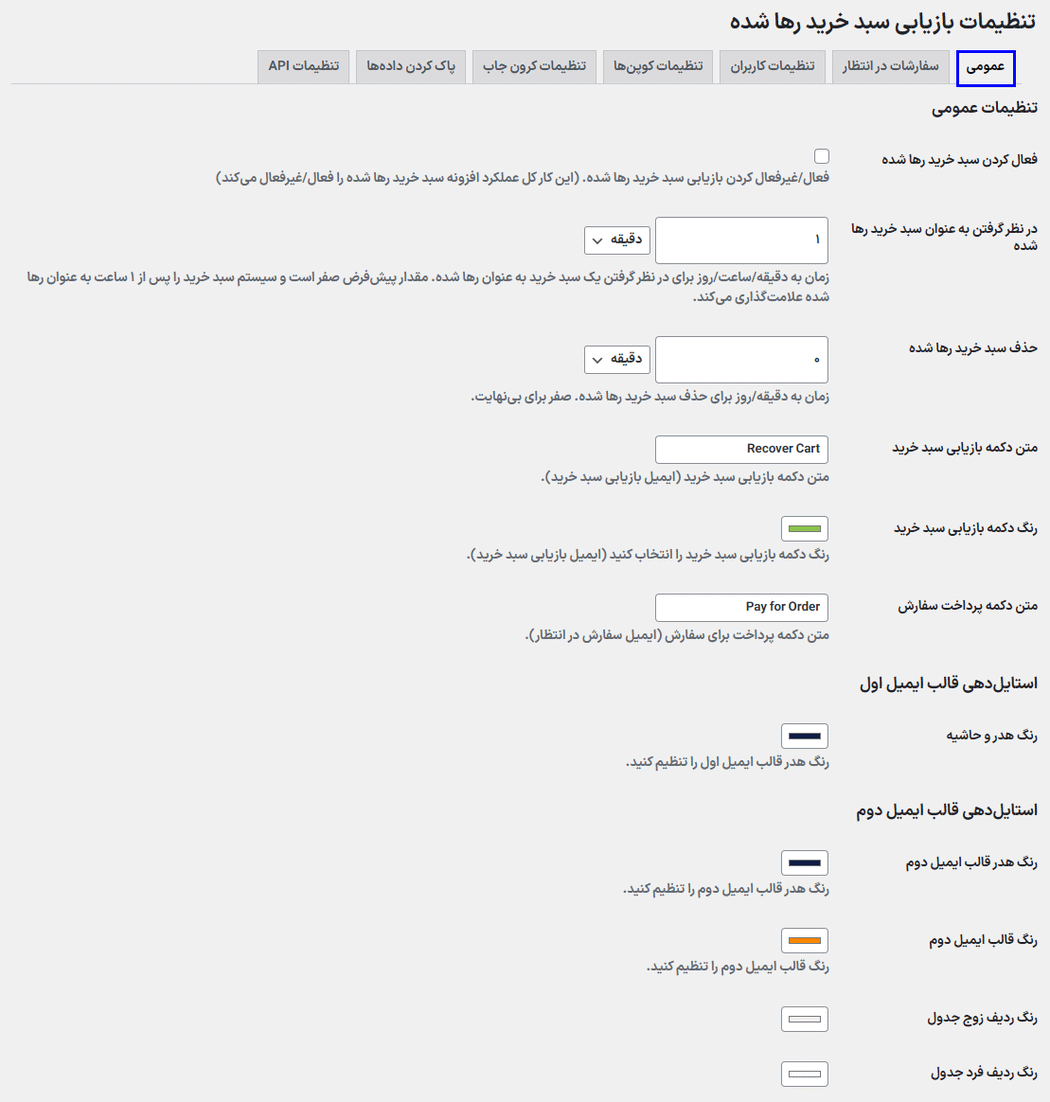Open the تنظیمات API tab
1050x1102 pixels.
click(x=303, y=67)
